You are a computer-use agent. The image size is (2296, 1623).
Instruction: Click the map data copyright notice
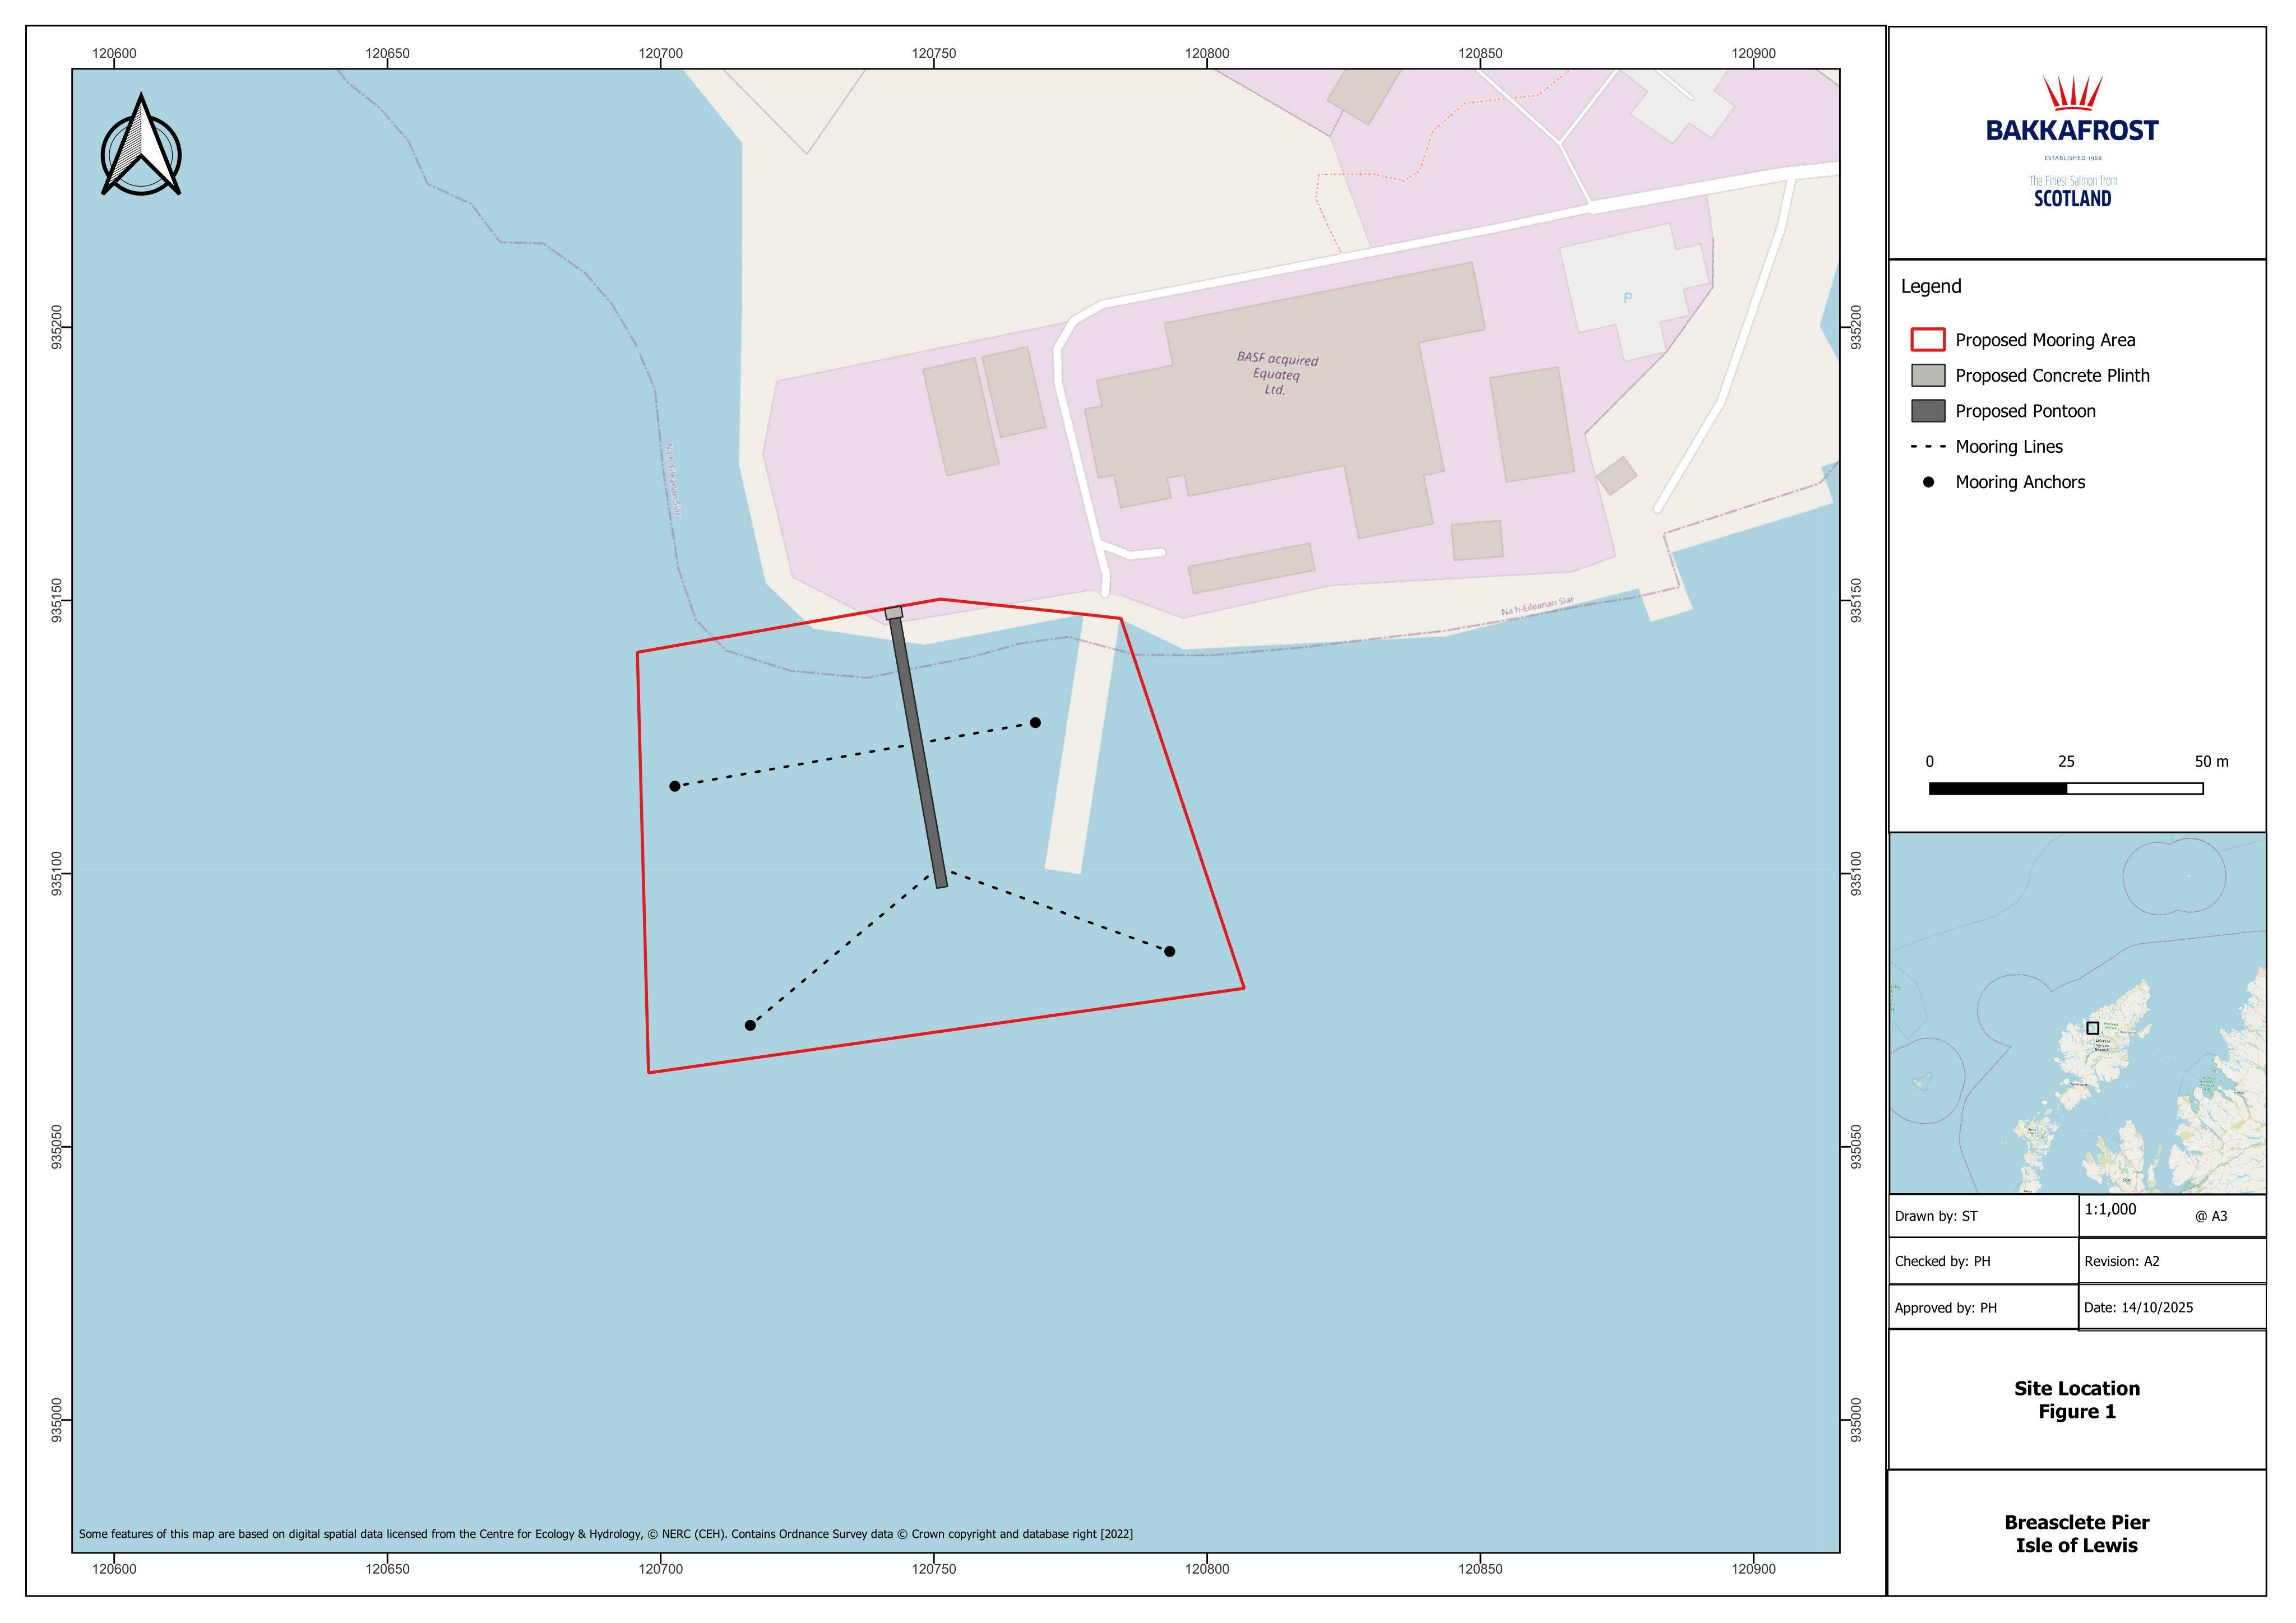click(605, 1534)
